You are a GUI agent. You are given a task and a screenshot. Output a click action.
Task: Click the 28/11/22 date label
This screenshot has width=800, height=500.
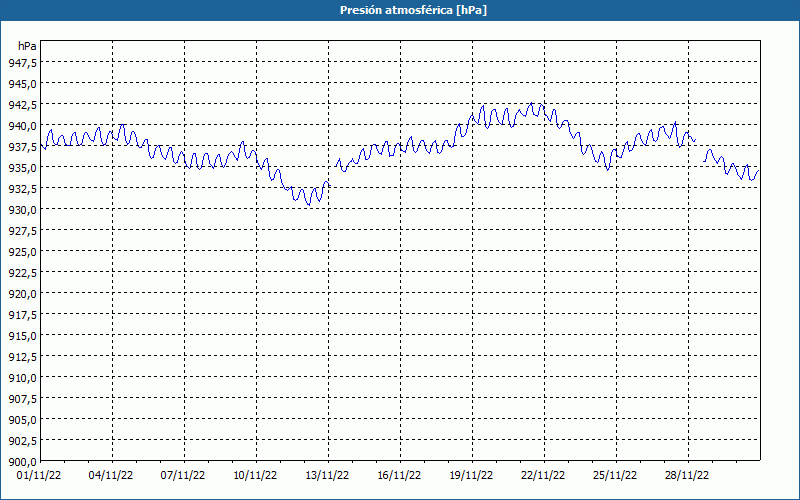(687, 476)
